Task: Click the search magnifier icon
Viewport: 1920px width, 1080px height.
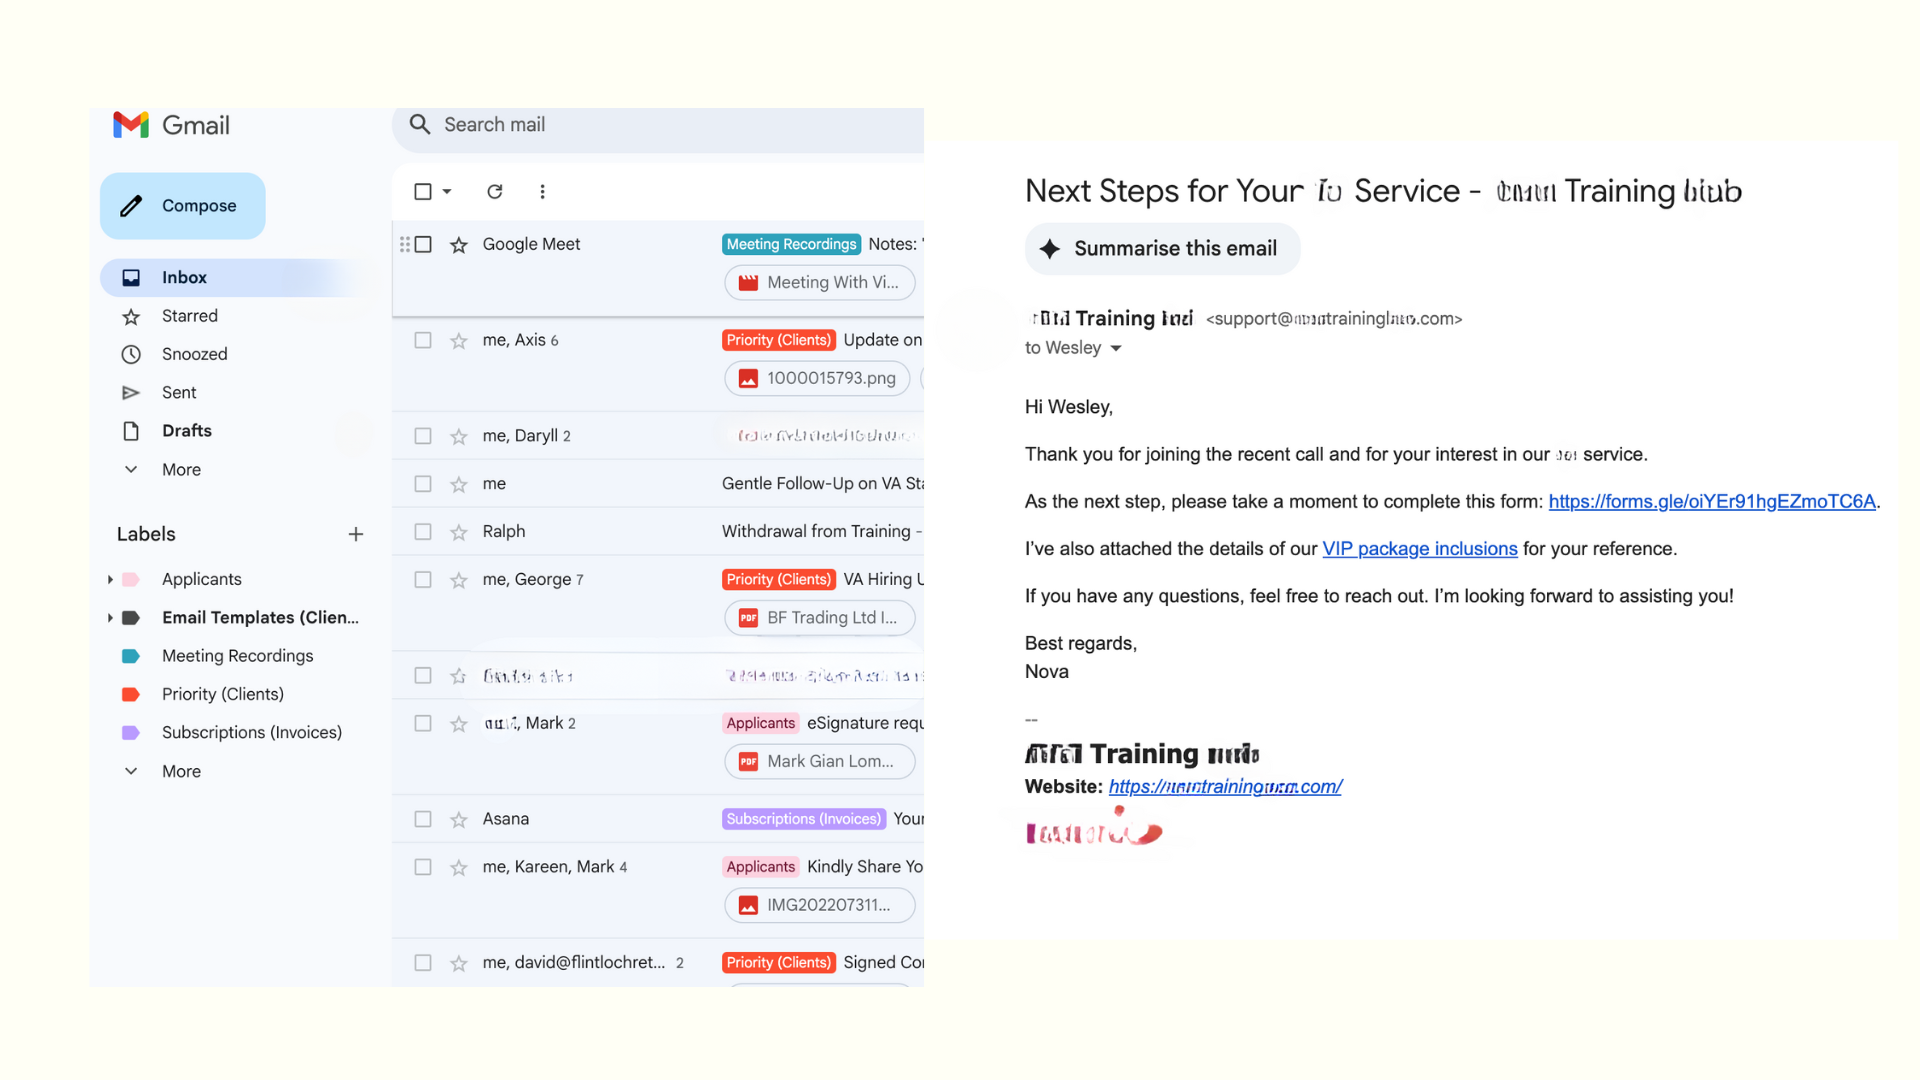Action: click(420, 124)
